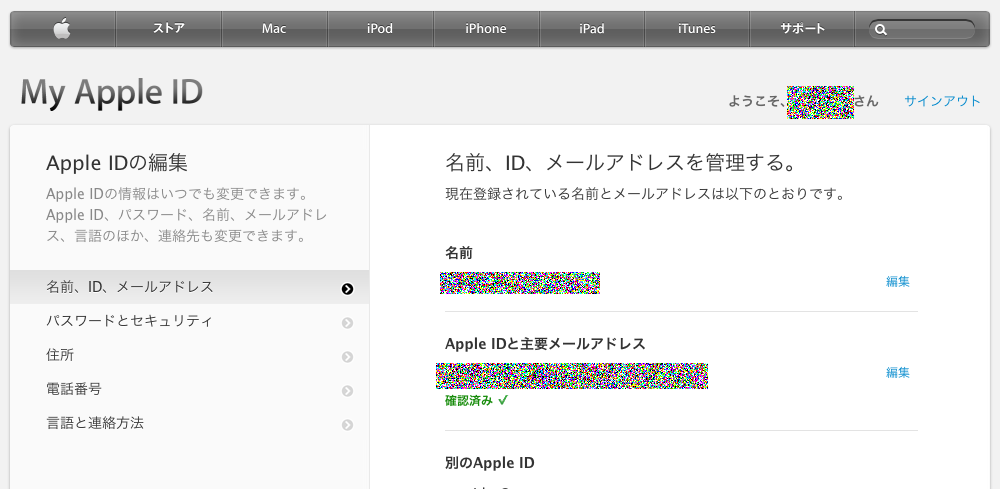The height and width of the screenshot is (489, 1000).
Task: Select パスワードとセキュリティ in sidebar
Action: coord(189,321)
